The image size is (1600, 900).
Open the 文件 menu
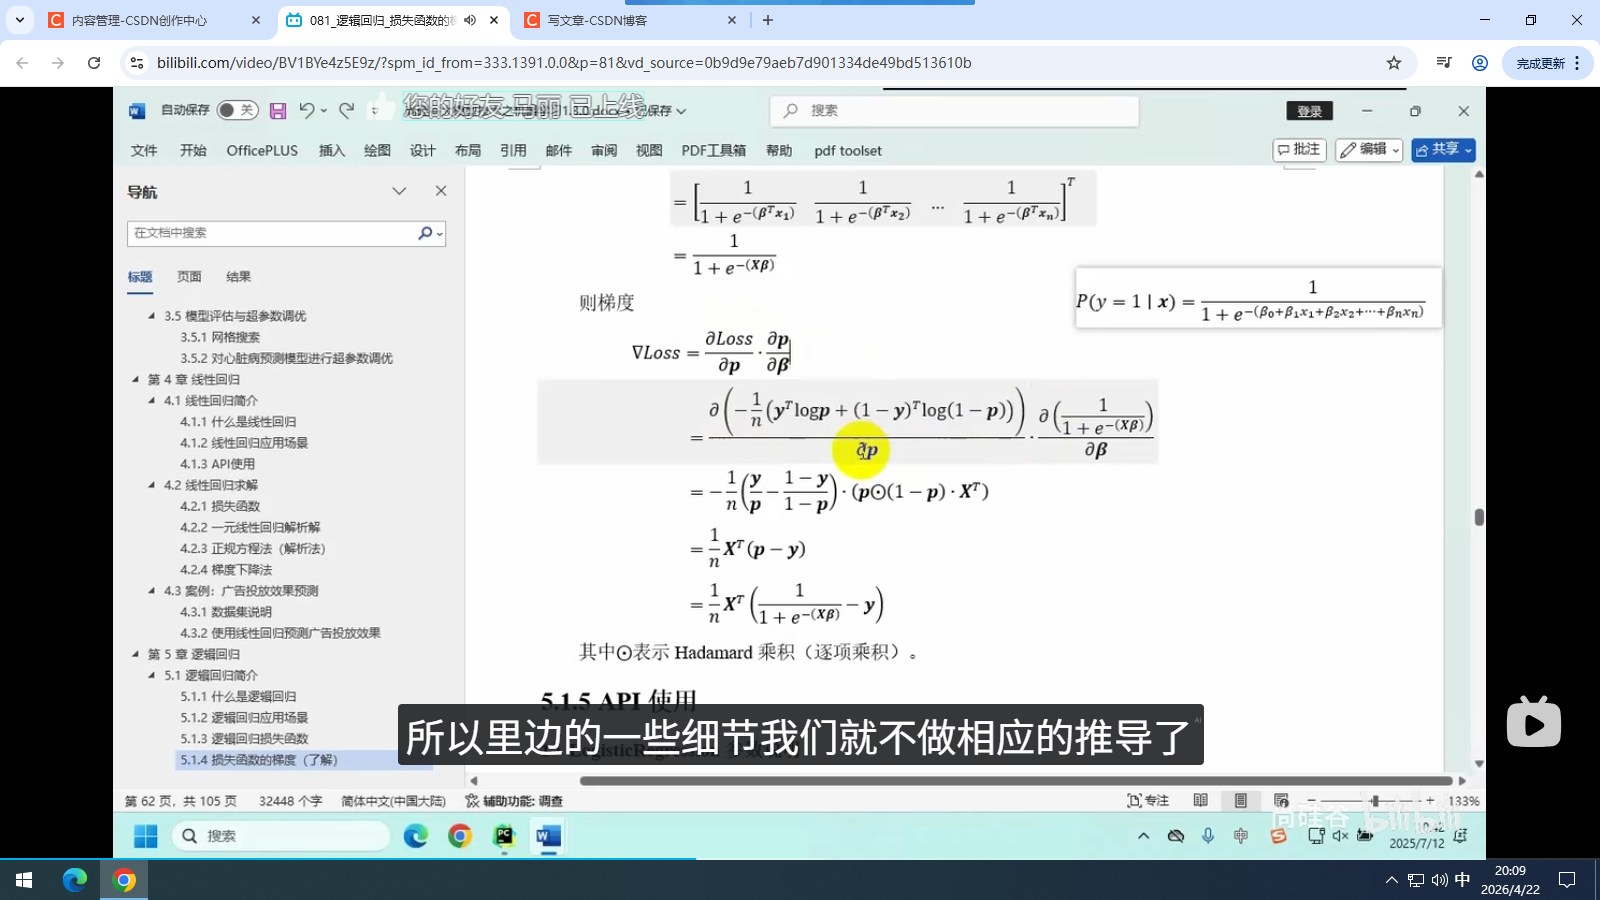[144, 150]
